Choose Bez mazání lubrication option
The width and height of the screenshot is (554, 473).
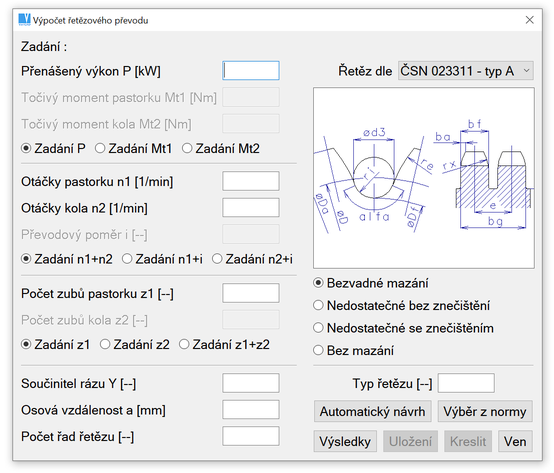click(x=353, y=350)
